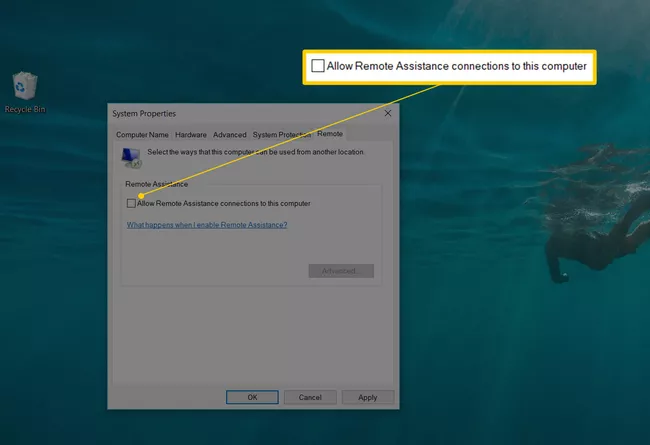Click the Remote Assistance group label

156,184
